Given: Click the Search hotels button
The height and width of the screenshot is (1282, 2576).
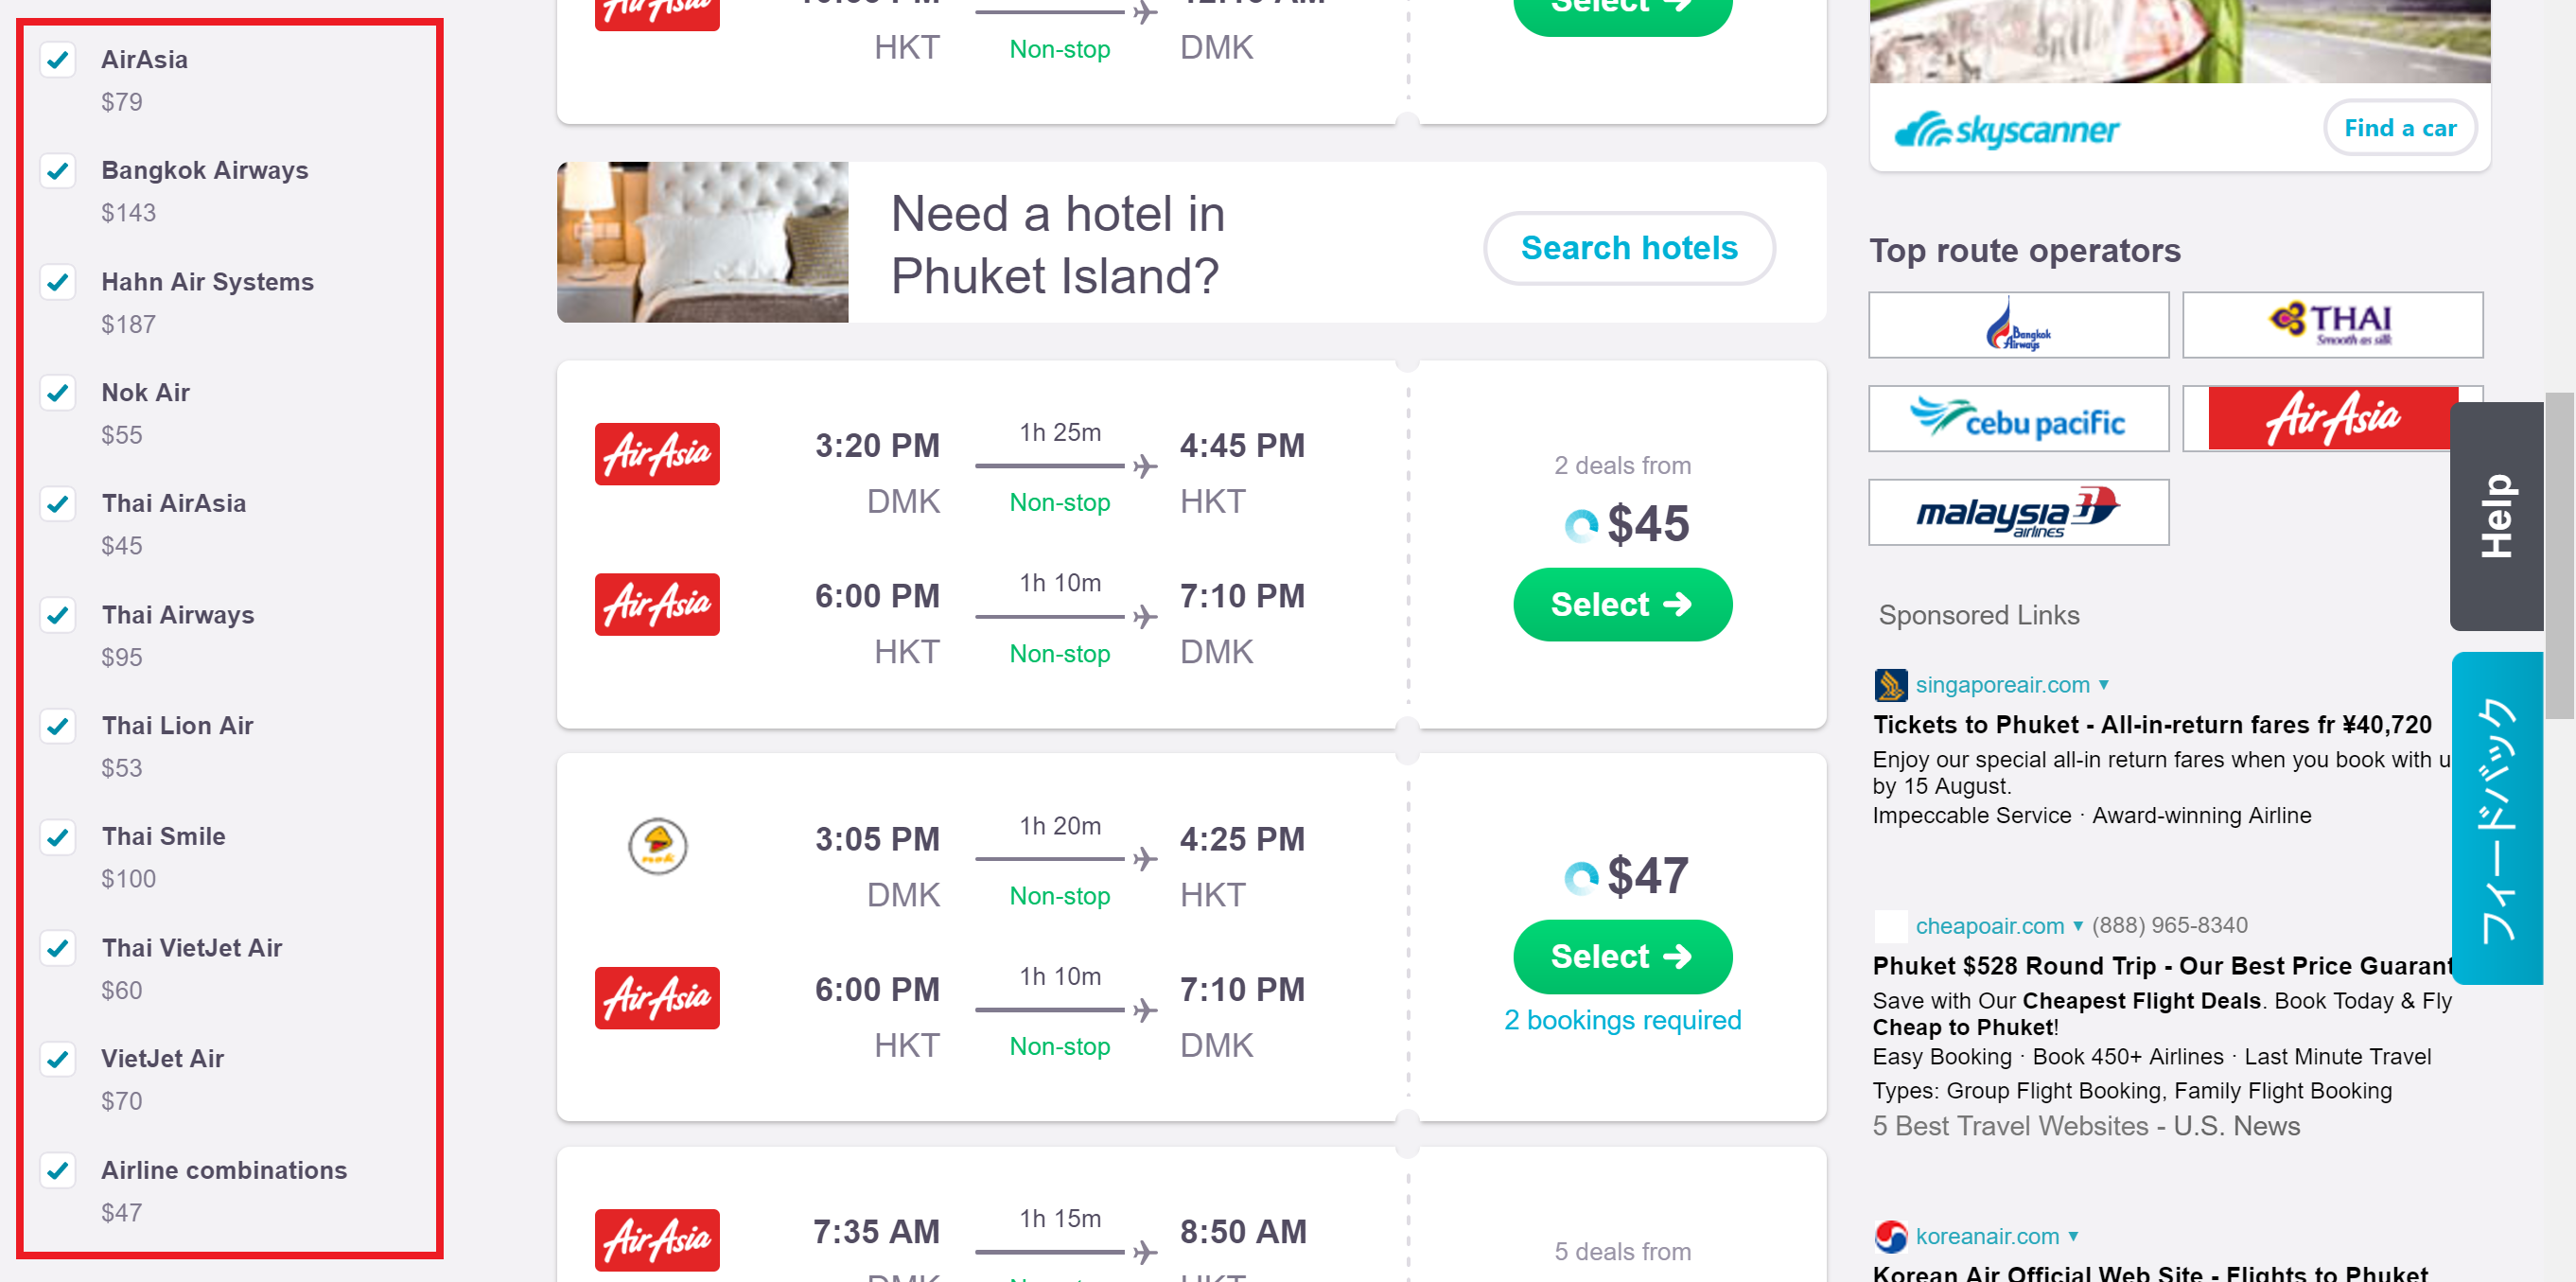Looking at the screenshot, I should [x=1629, y=248].
